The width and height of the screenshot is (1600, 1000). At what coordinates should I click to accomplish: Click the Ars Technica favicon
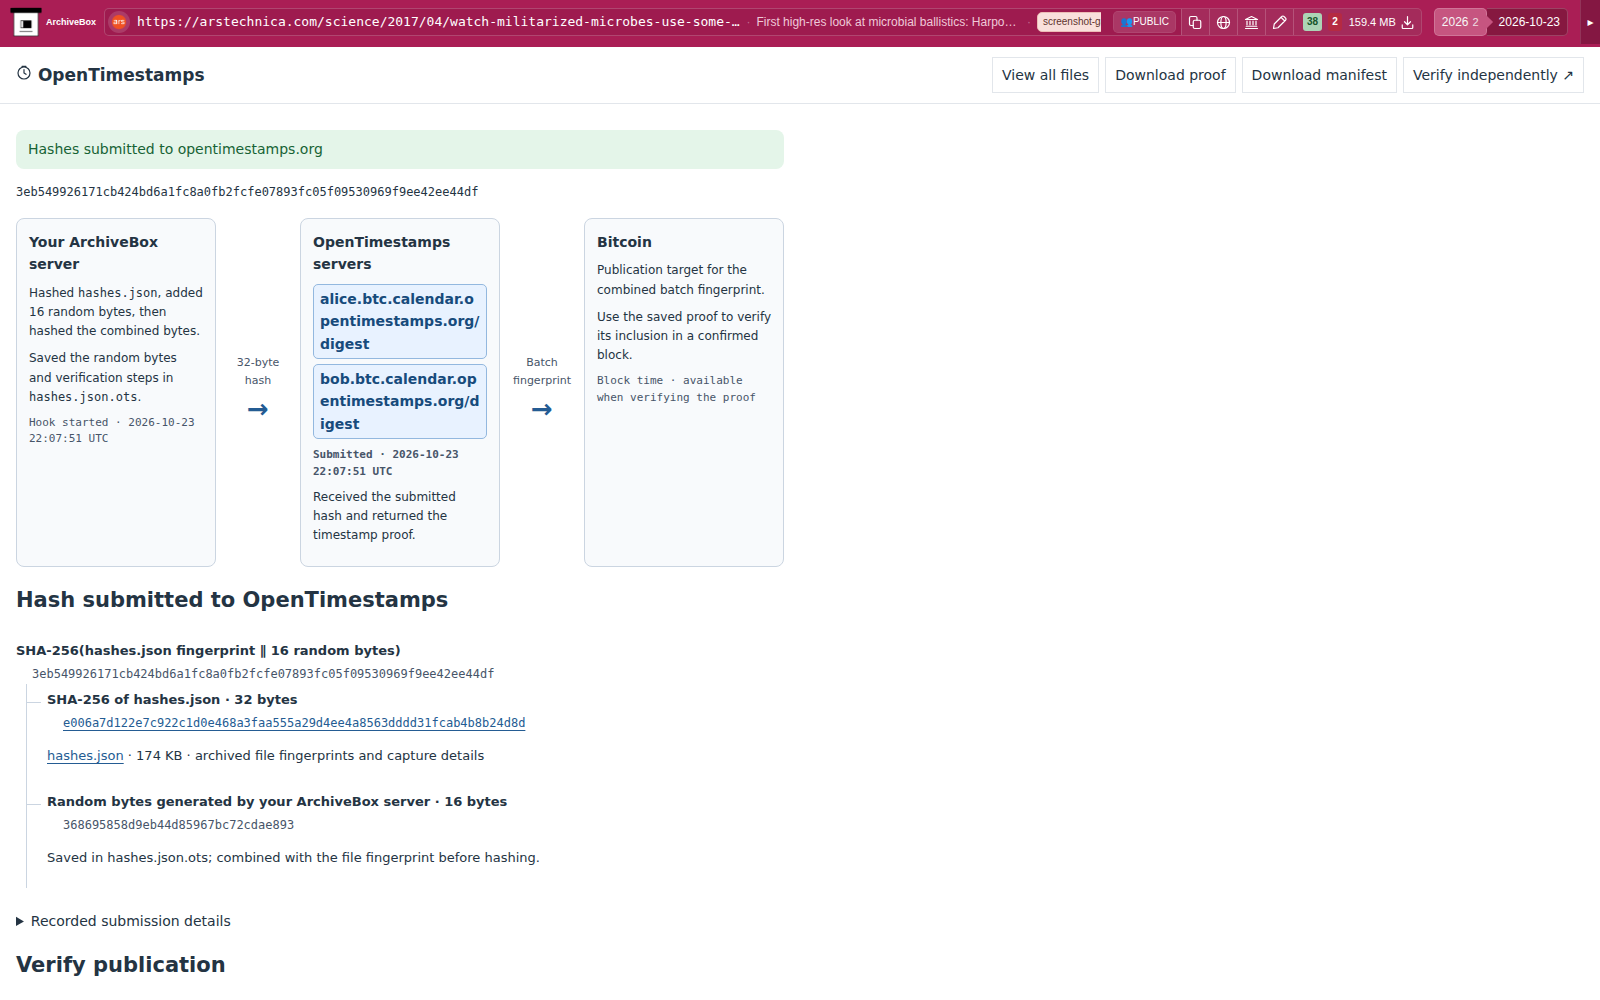point(119,22)
